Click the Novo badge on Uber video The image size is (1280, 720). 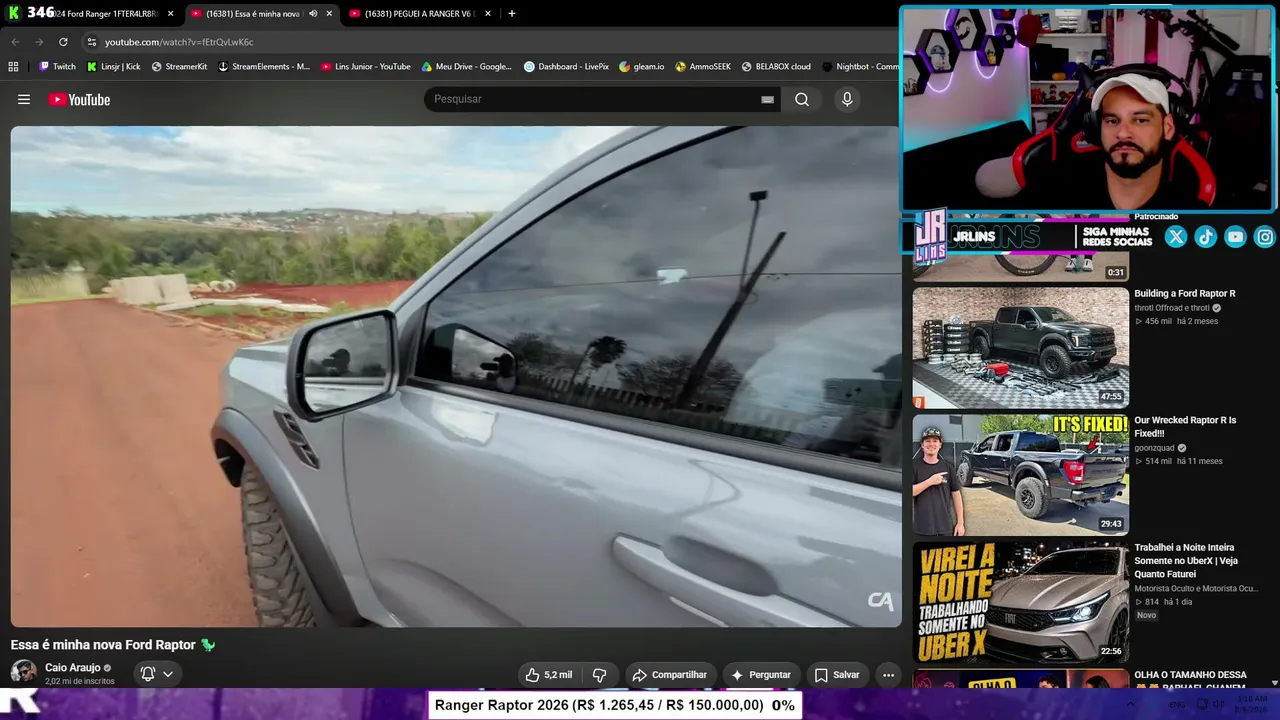[x=1146, y=615]
